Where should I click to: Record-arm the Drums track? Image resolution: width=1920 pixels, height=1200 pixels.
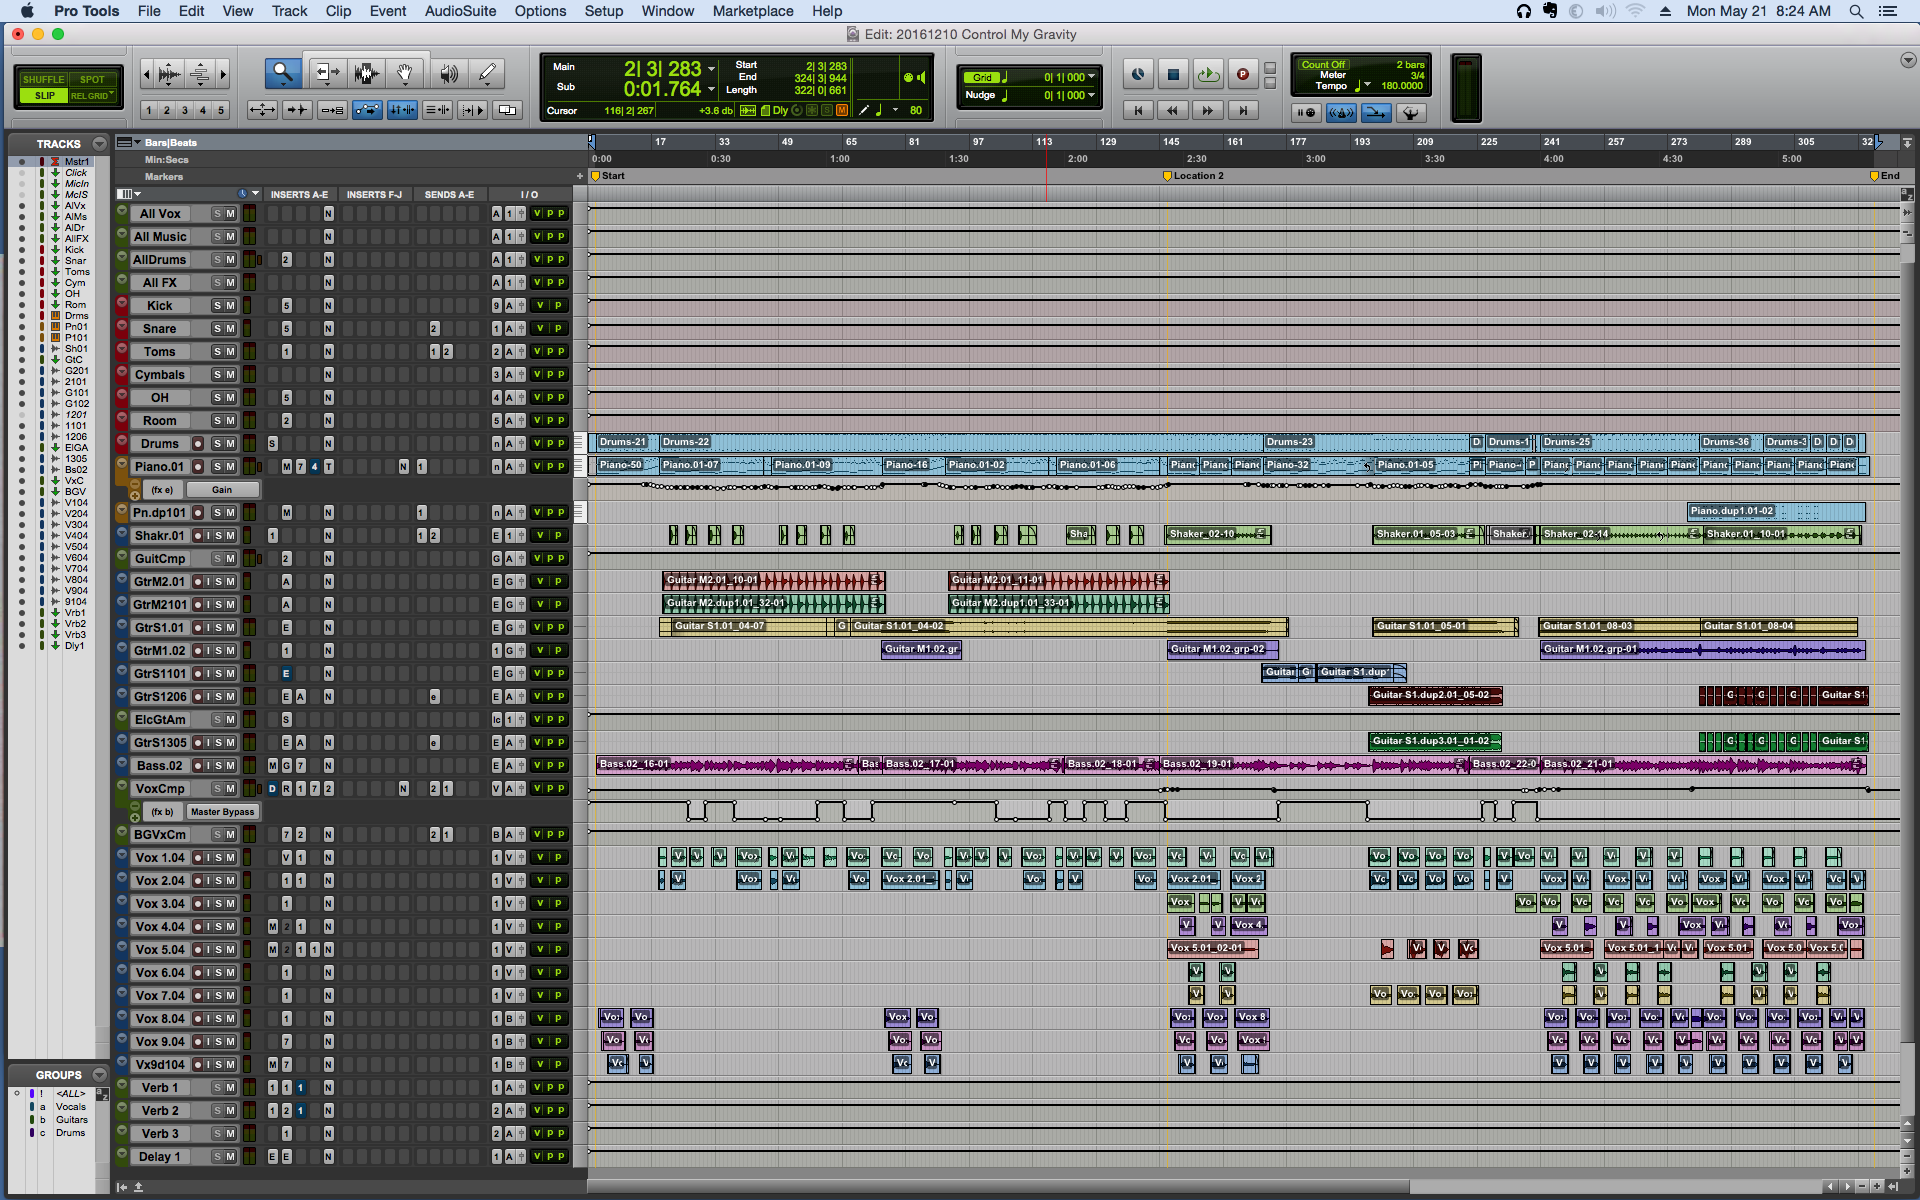[198, 444]
